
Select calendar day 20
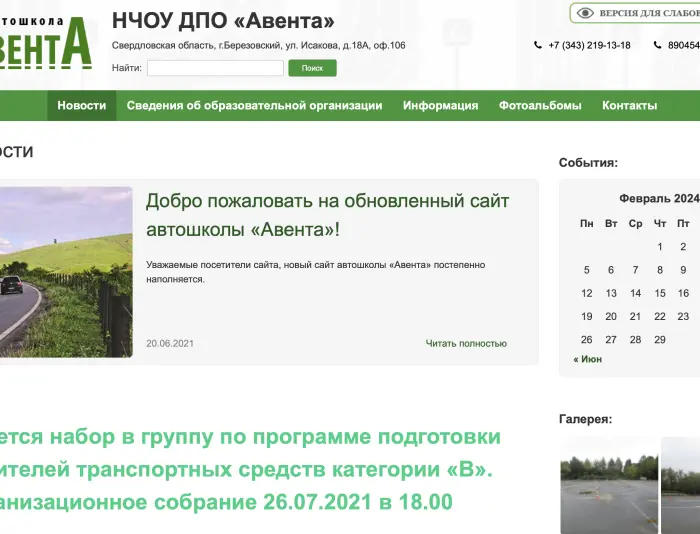coord(611,316)
